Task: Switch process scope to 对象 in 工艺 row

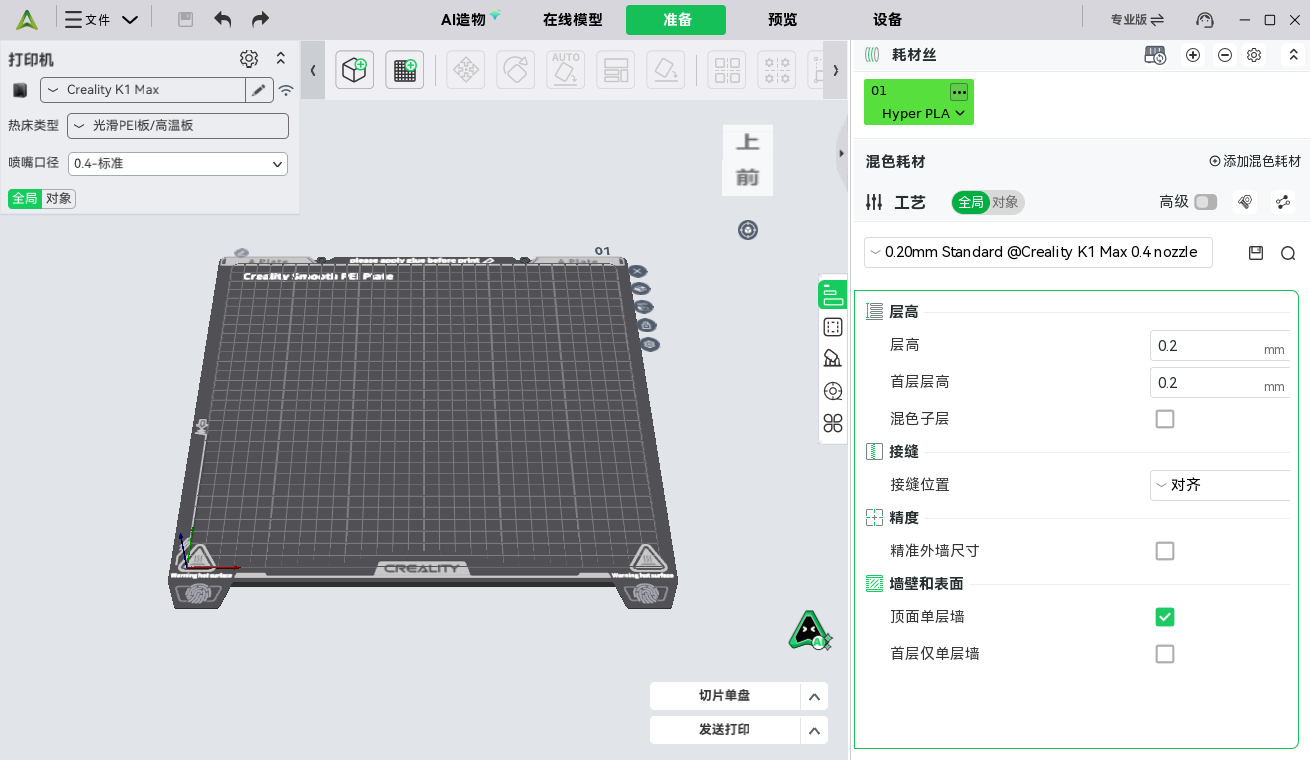Action: click(x=1005, y=202)
